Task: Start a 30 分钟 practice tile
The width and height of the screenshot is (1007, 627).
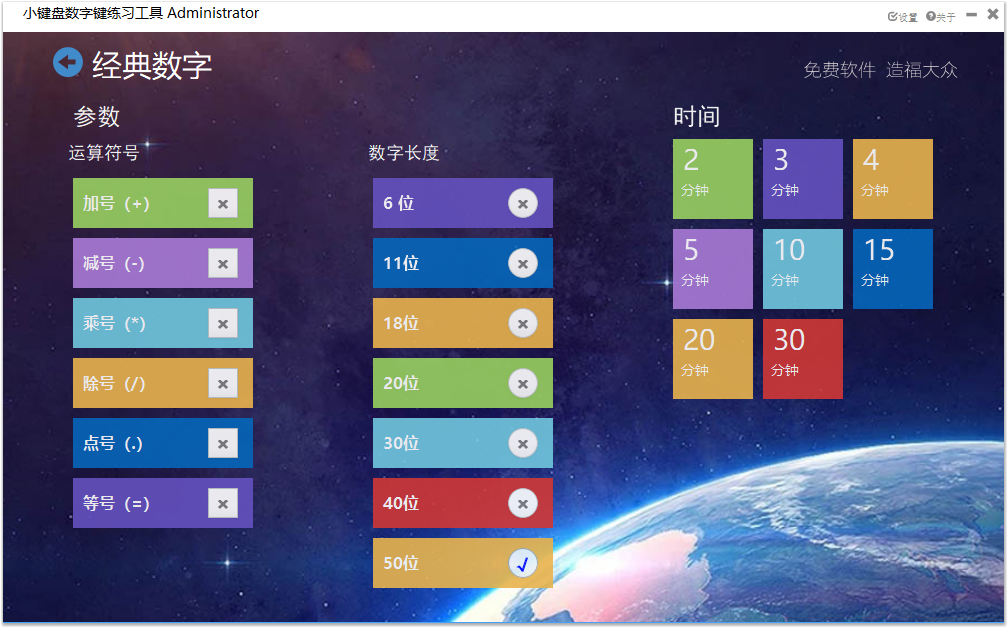Action: pyautogui.click(x=803, y=359)
